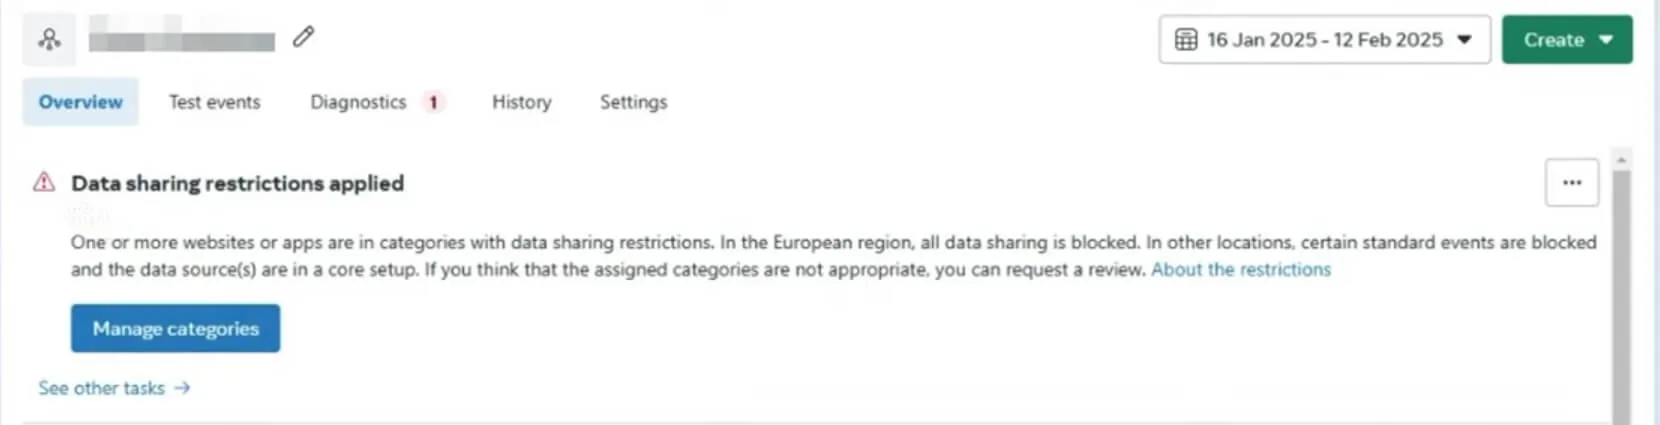The width and height of the screenshot is (1660, 425).
Task: Click the Diagnostics notification badge showing 1
Action: click(x=433, y=102)
